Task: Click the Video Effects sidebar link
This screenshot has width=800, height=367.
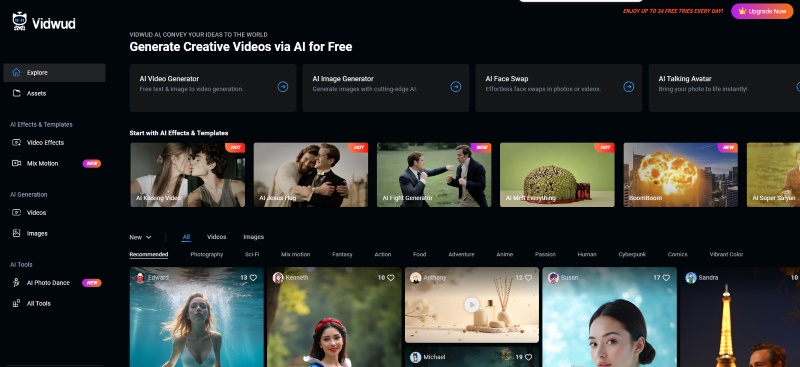Action: click(45, 142)
